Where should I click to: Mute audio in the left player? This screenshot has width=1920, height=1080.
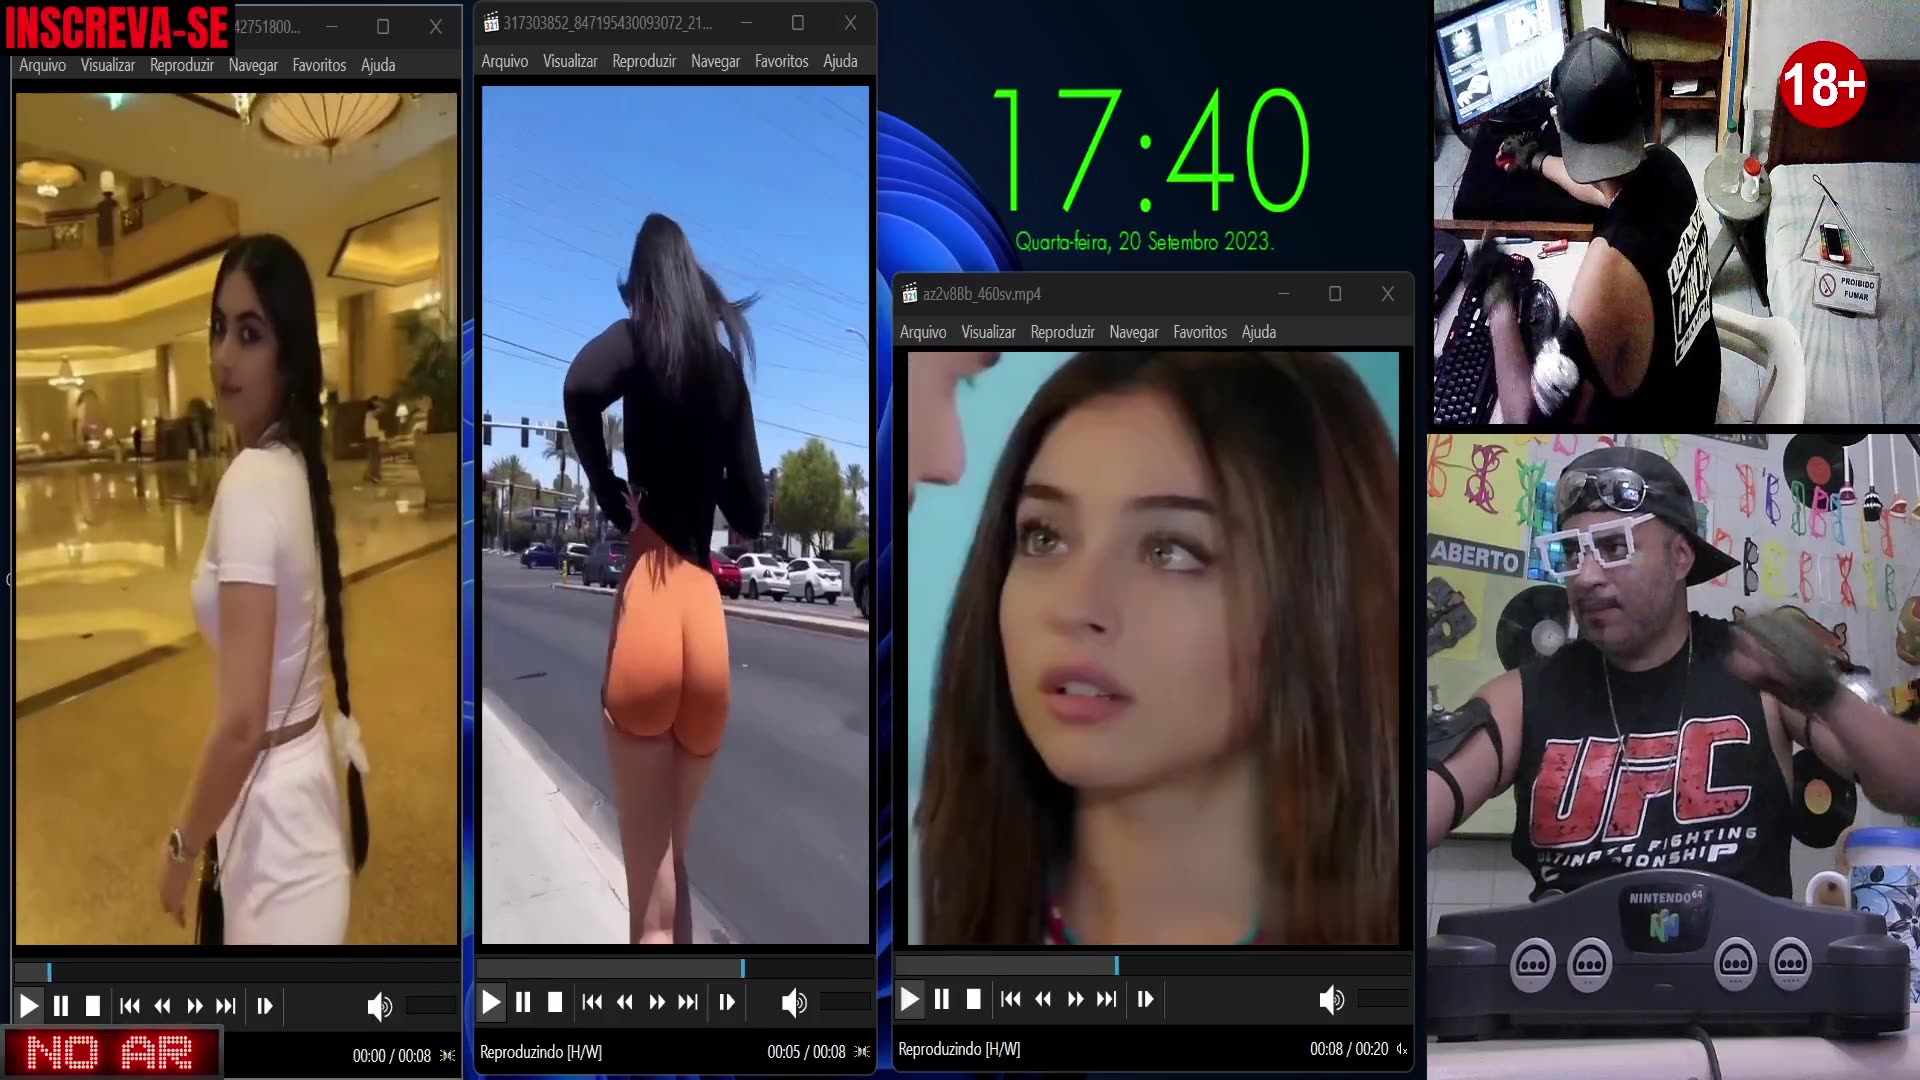(379, 1006)
